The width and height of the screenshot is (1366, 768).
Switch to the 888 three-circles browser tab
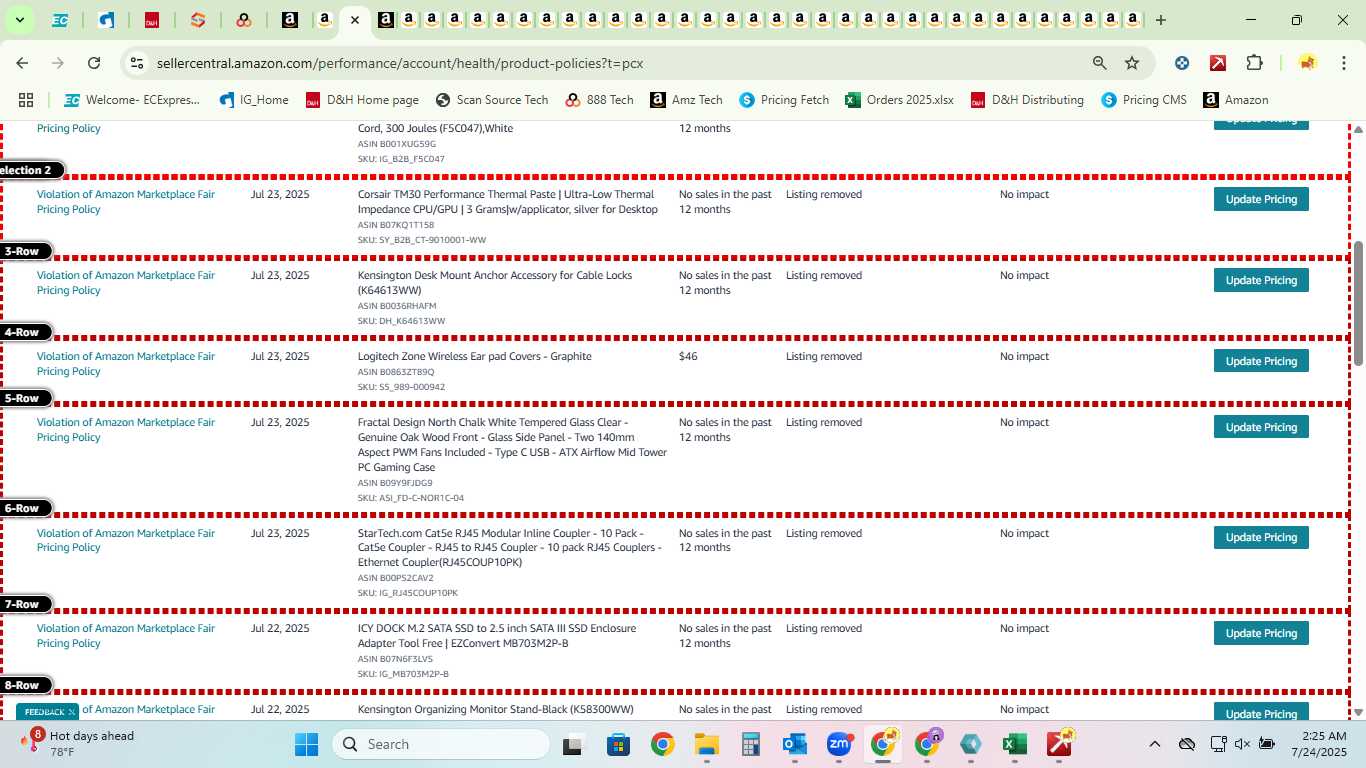coord(244,20)
